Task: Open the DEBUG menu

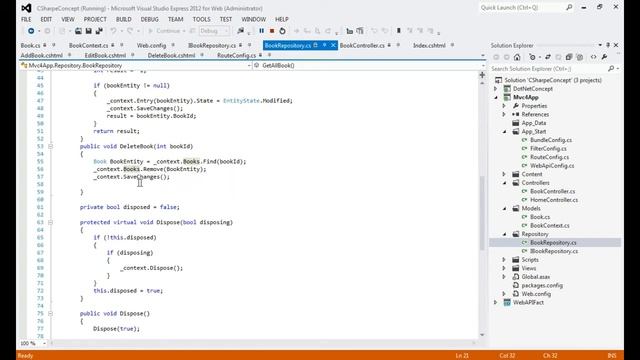Action: tap(149, 19)
